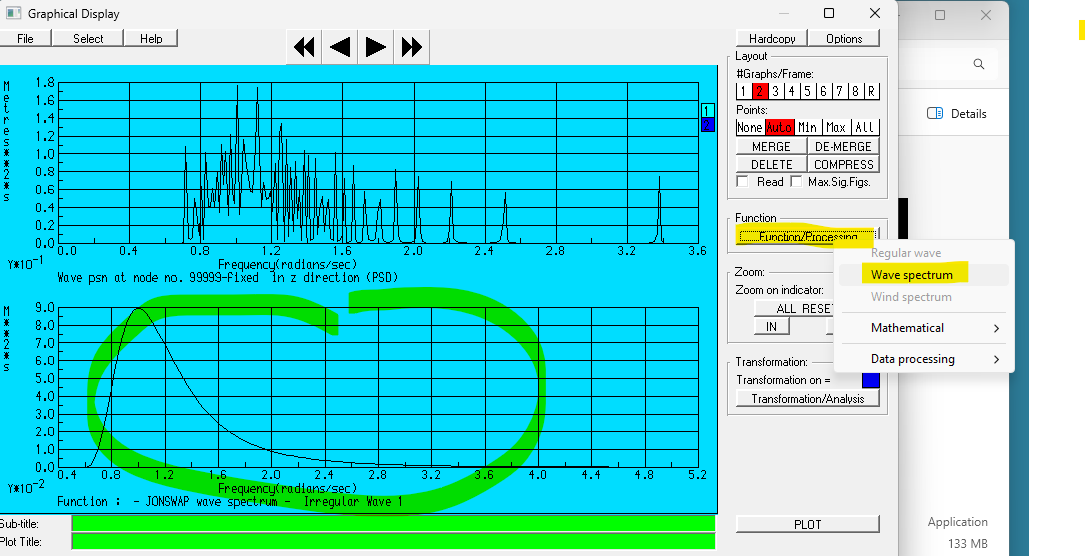Expand the Mathematical submenu

[923, 328]
